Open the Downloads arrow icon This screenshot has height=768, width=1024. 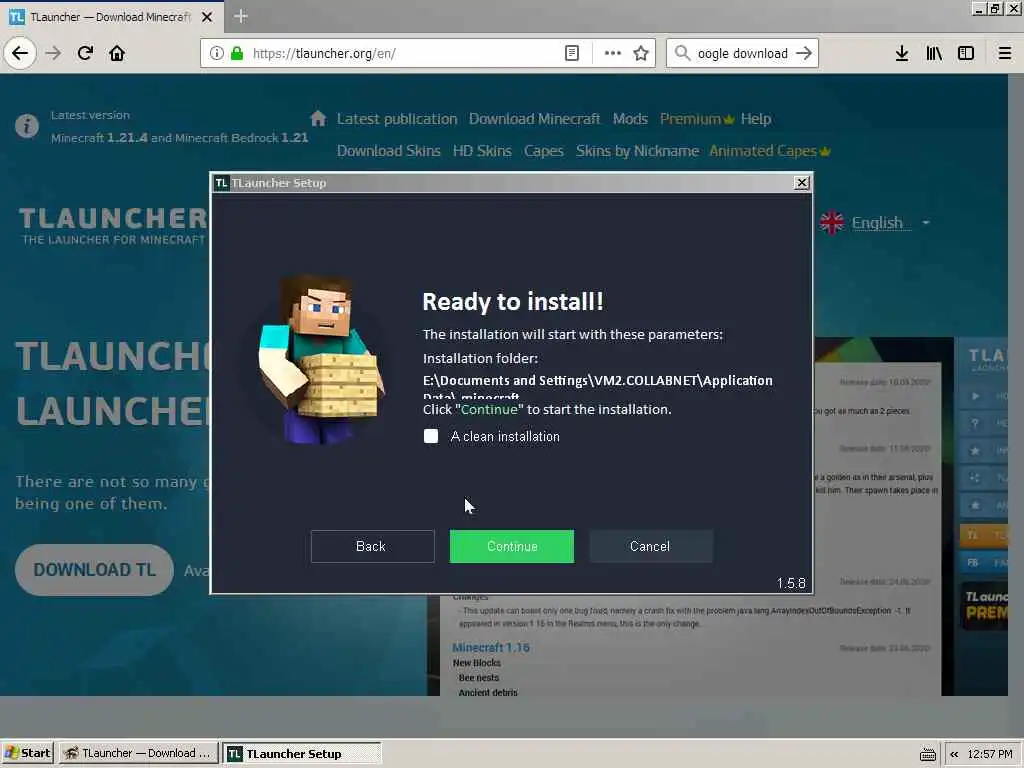[x=902, y=53]
